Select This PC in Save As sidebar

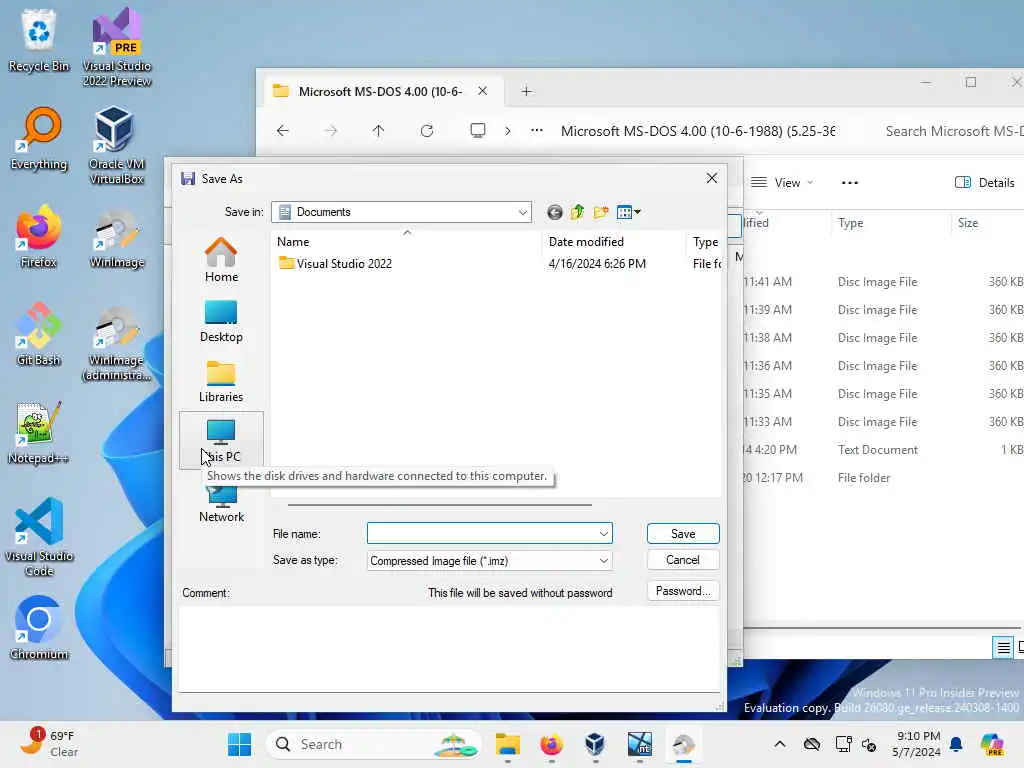[x=221, y=441]
